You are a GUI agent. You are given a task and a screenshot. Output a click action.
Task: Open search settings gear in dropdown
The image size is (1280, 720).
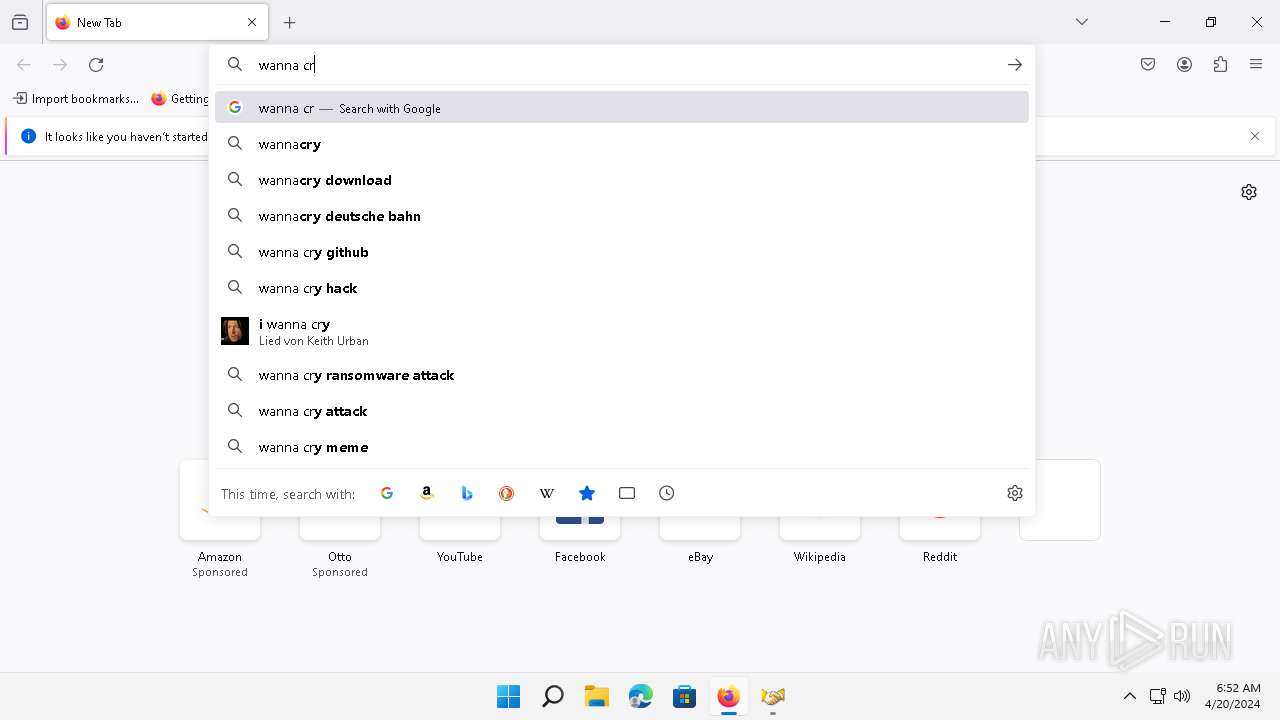(1015, 493)
